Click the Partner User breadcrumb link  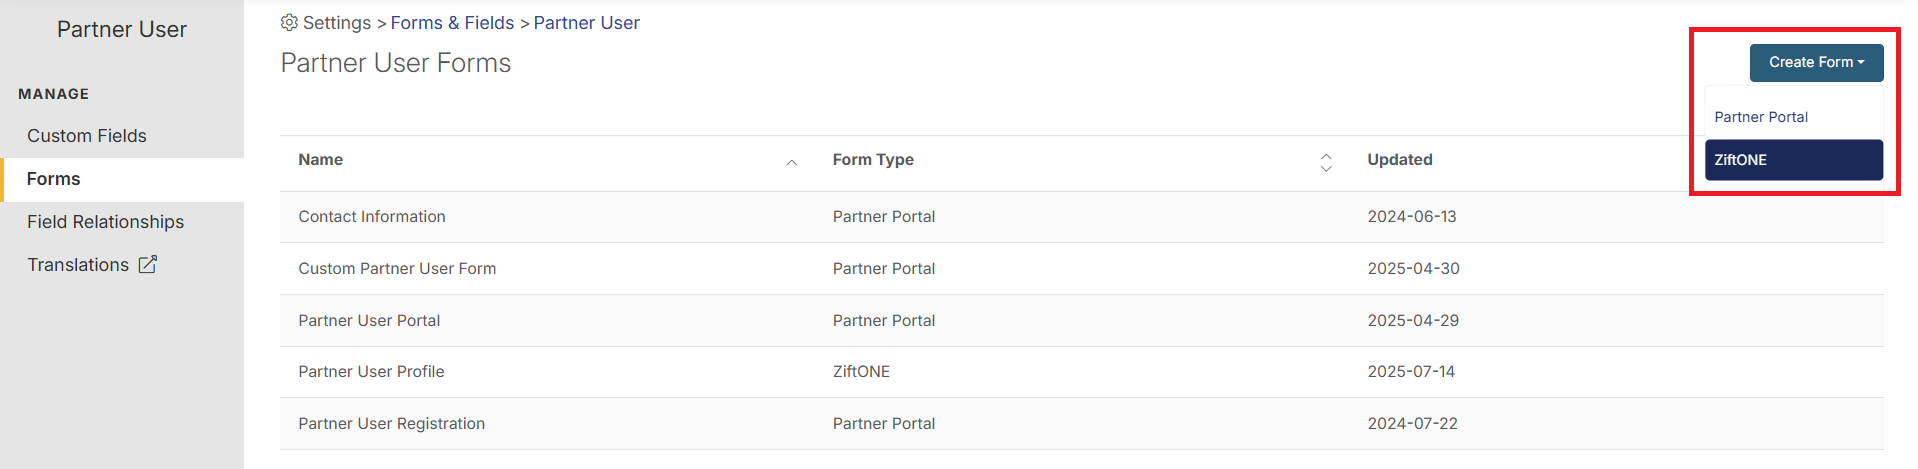point(586,22)
